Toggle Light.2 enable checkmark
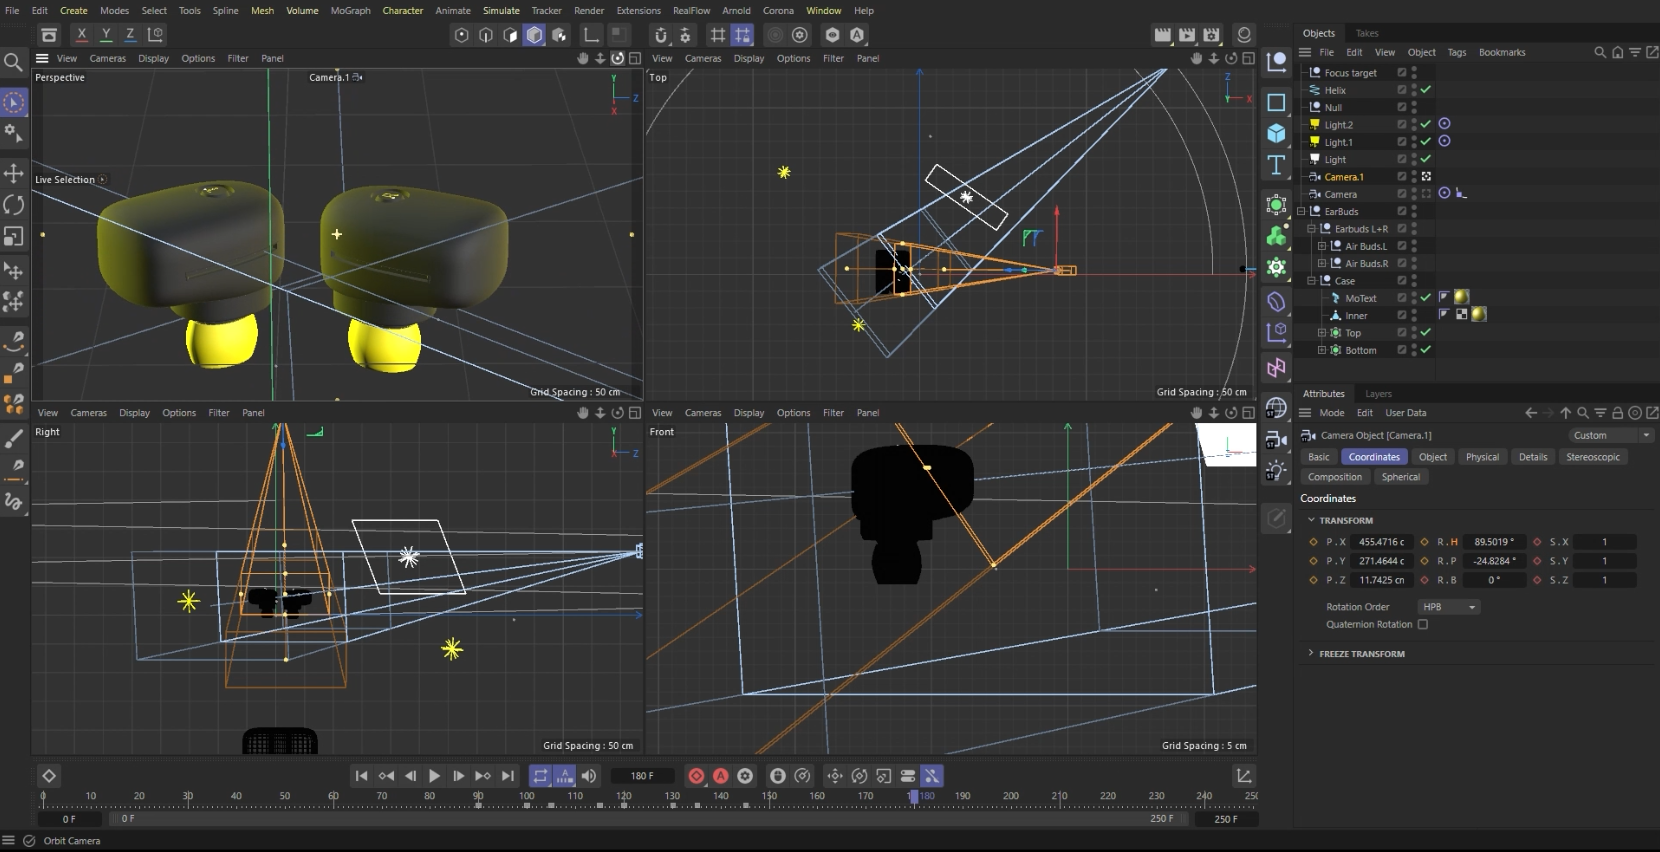 [1426, 124]
